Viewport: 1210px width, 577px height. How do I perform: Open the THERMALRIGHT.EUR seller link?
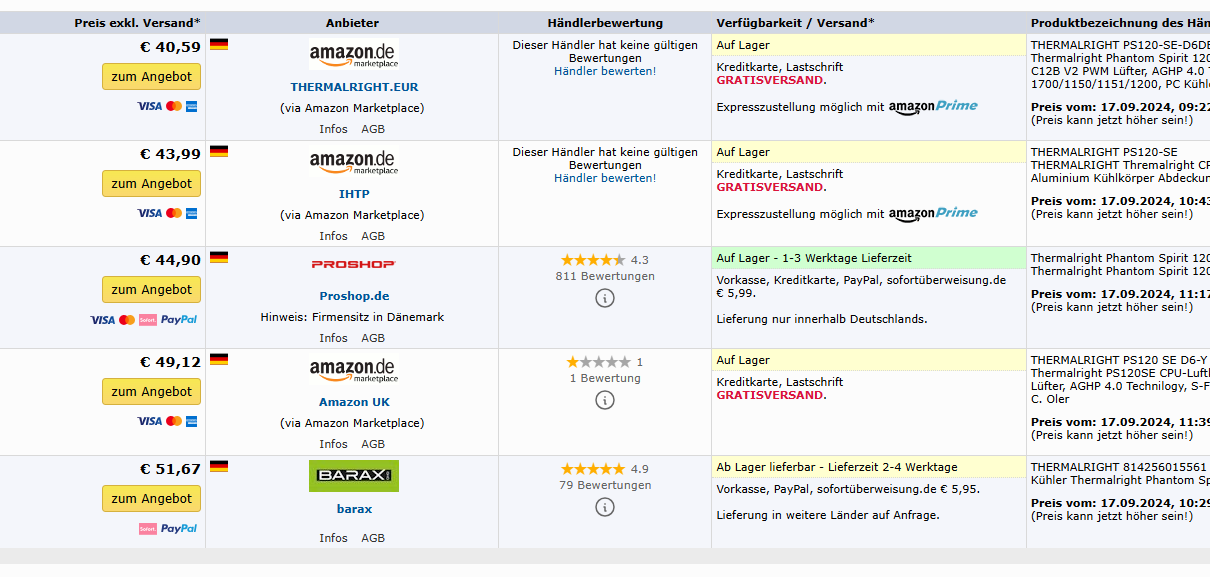pos(354,87)
